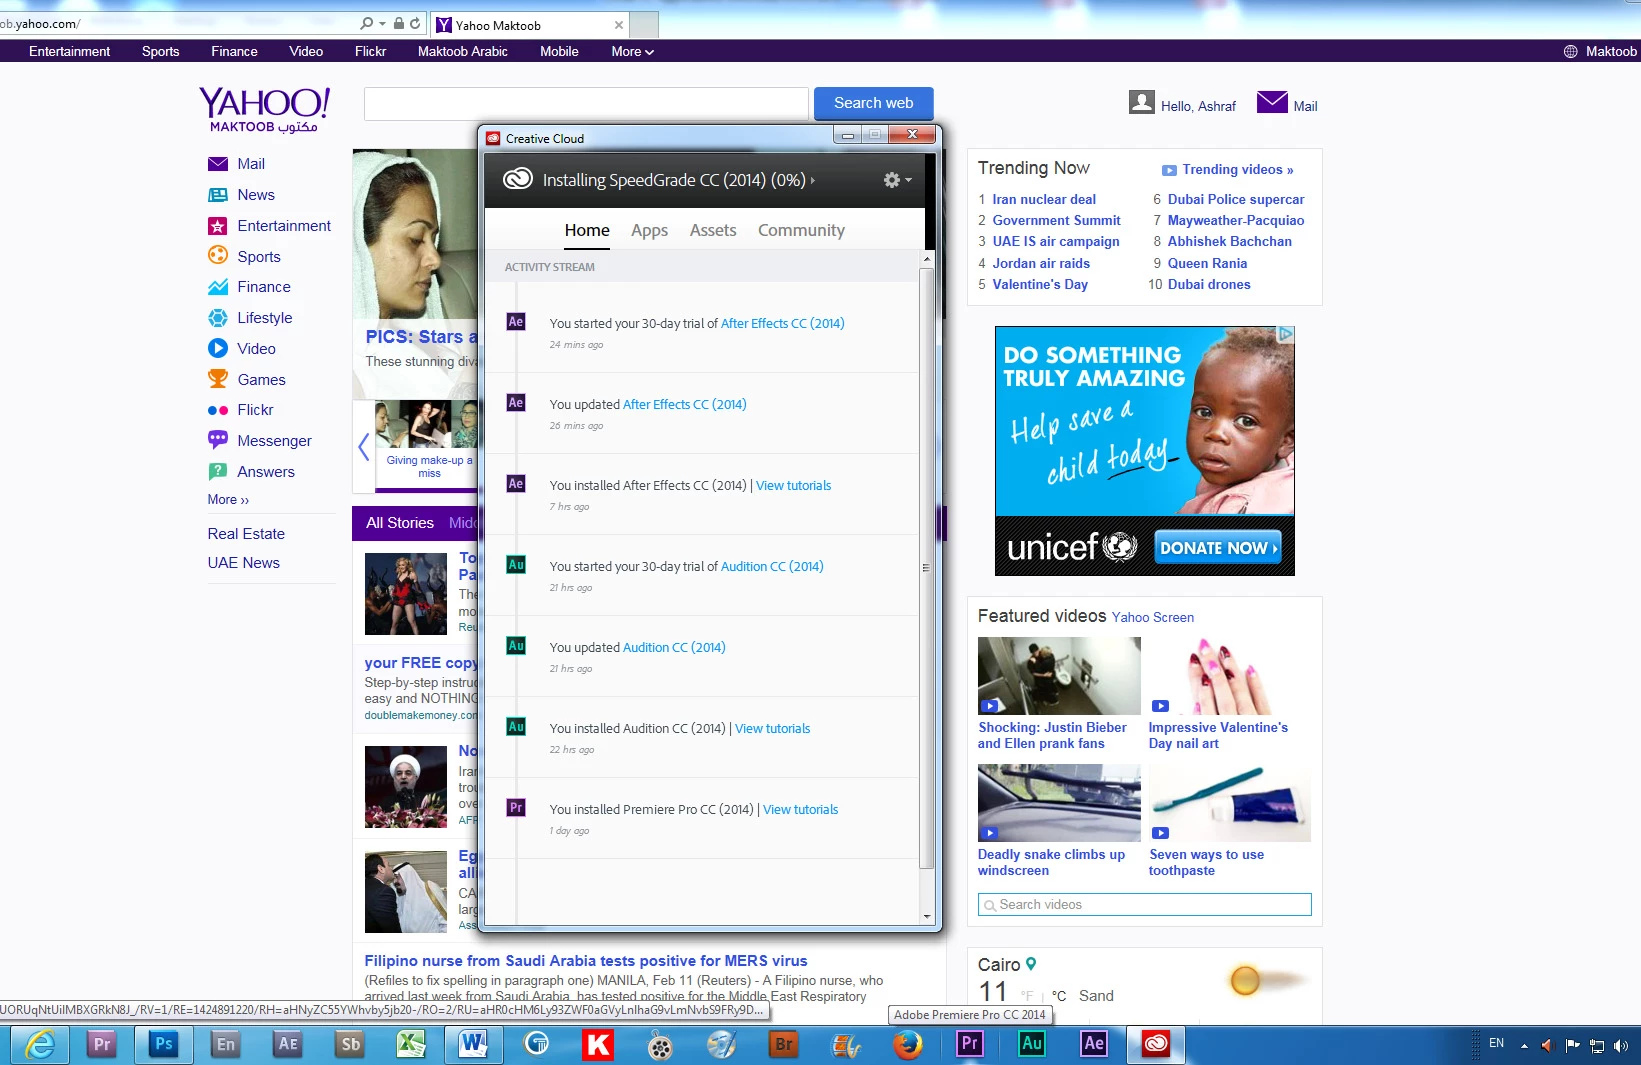The width and height of the screenshot is (1641, 1065).
Task: Click the Games trophy icon in sidebar
Action: click(218, 379)
